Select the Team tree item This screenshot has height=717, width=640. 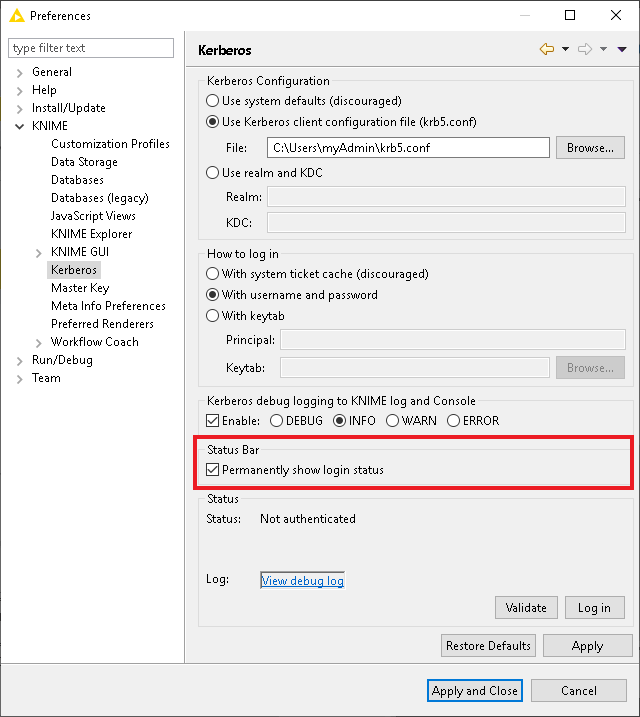point(46,378)
